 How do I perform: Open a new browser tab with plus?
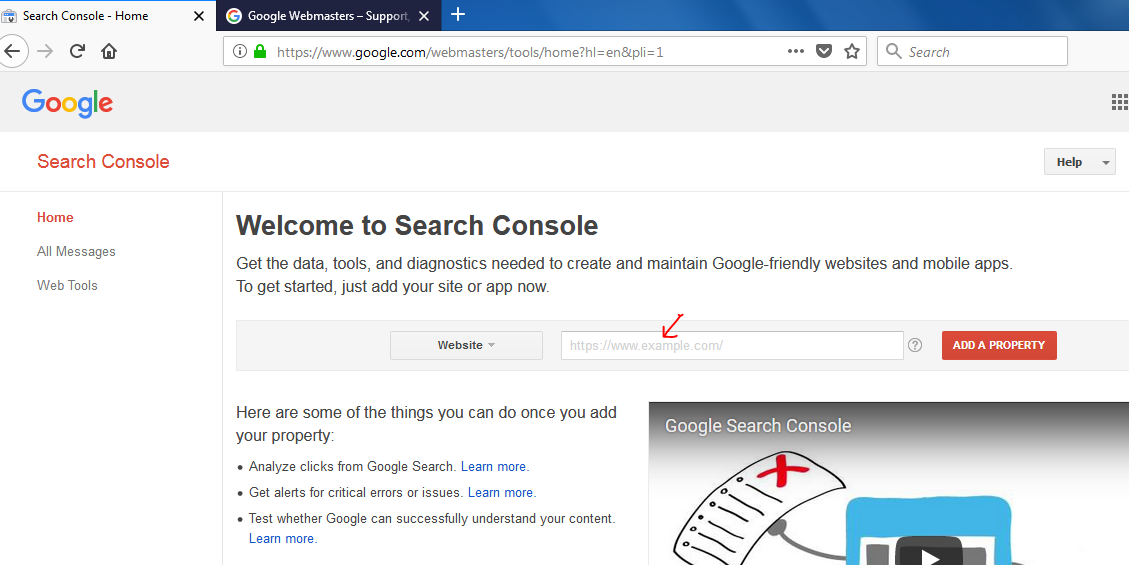(457, 14)
